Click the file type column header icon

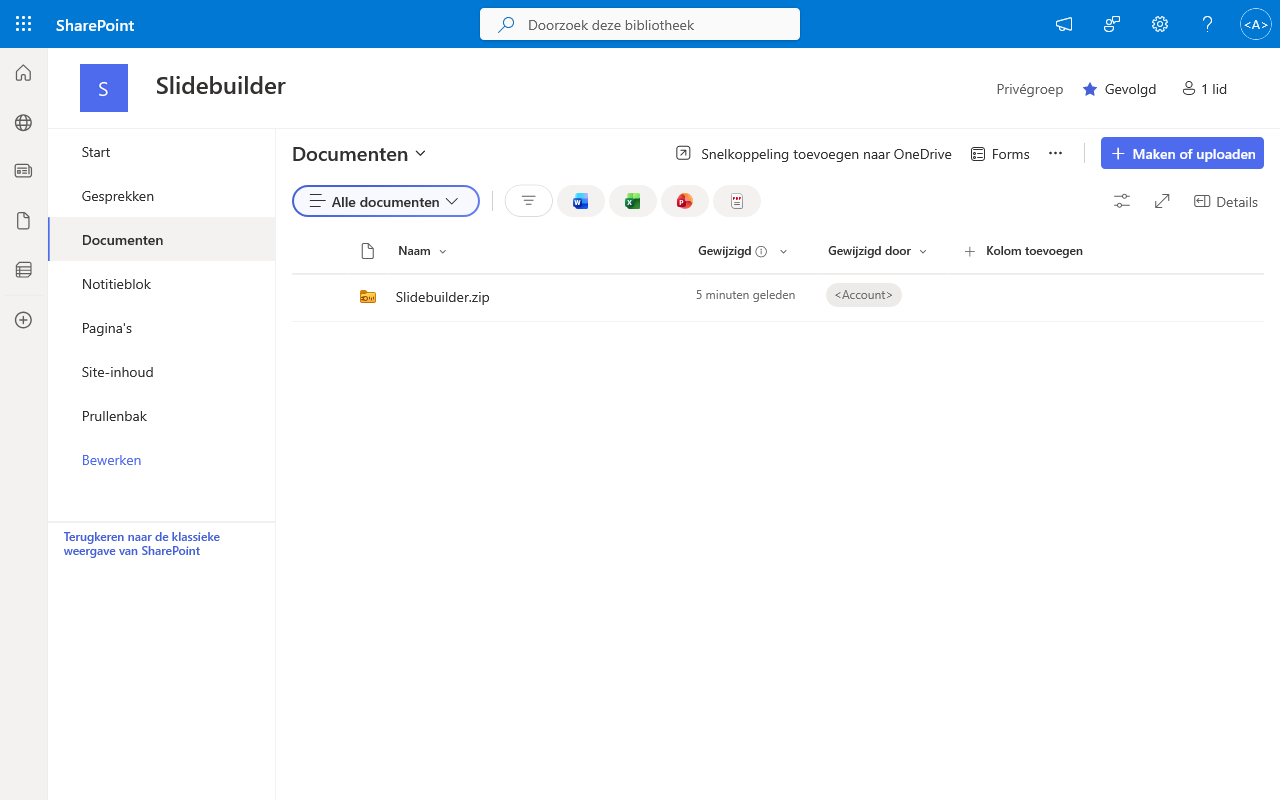[x=368, y=251]
